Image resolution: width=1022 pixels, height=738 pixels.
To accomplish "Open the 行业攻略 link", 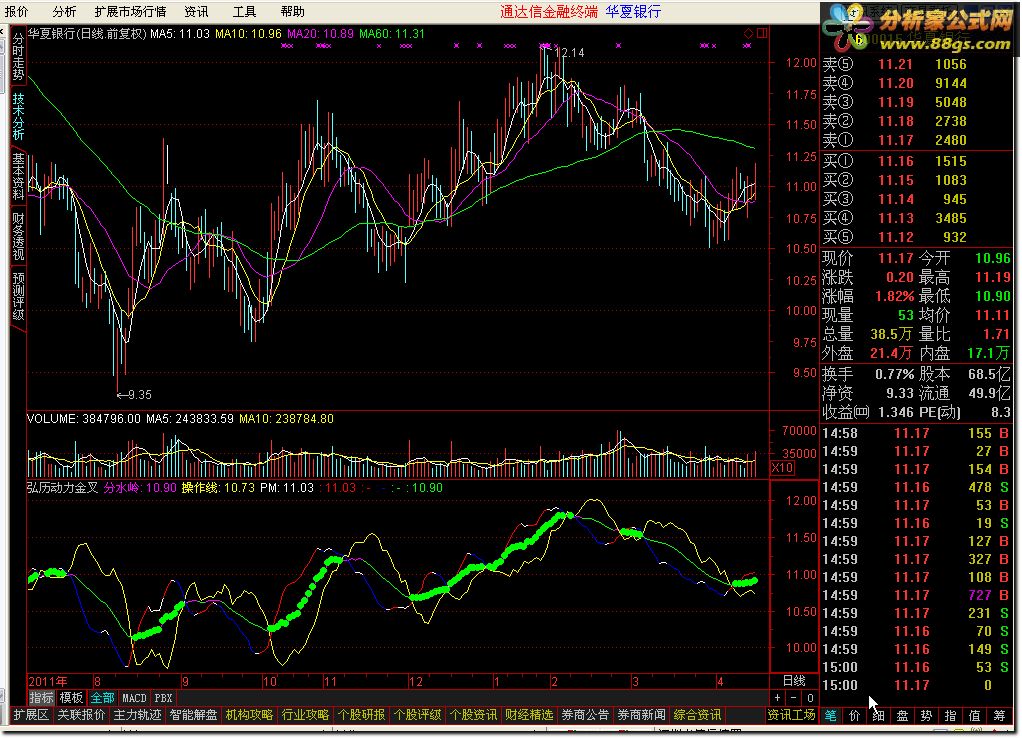I will (305, 715).
